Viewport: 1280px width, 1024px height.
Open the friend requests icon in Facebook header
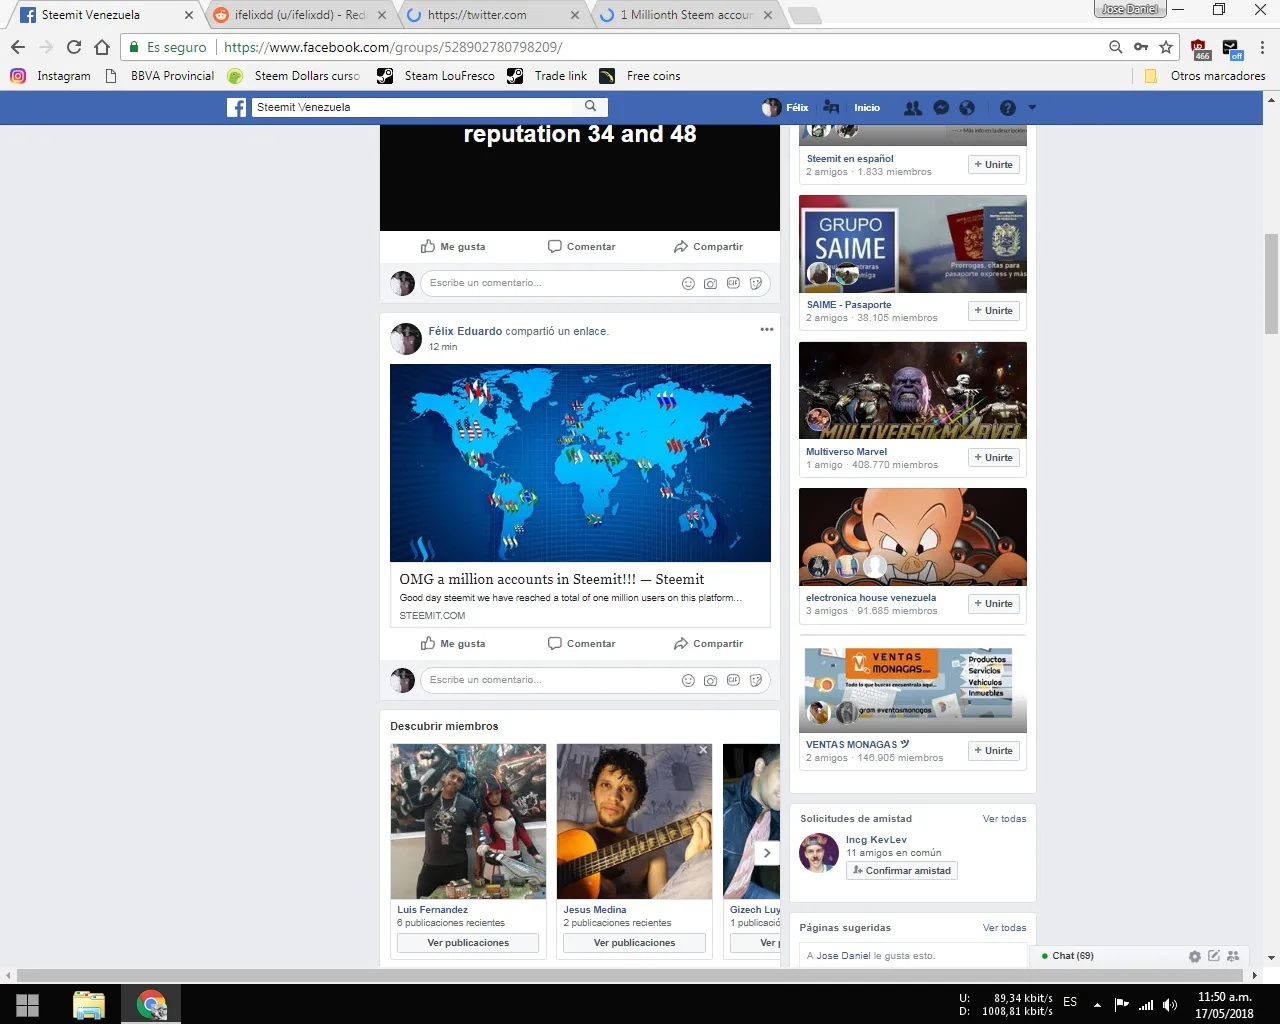[x=913, y=108]
